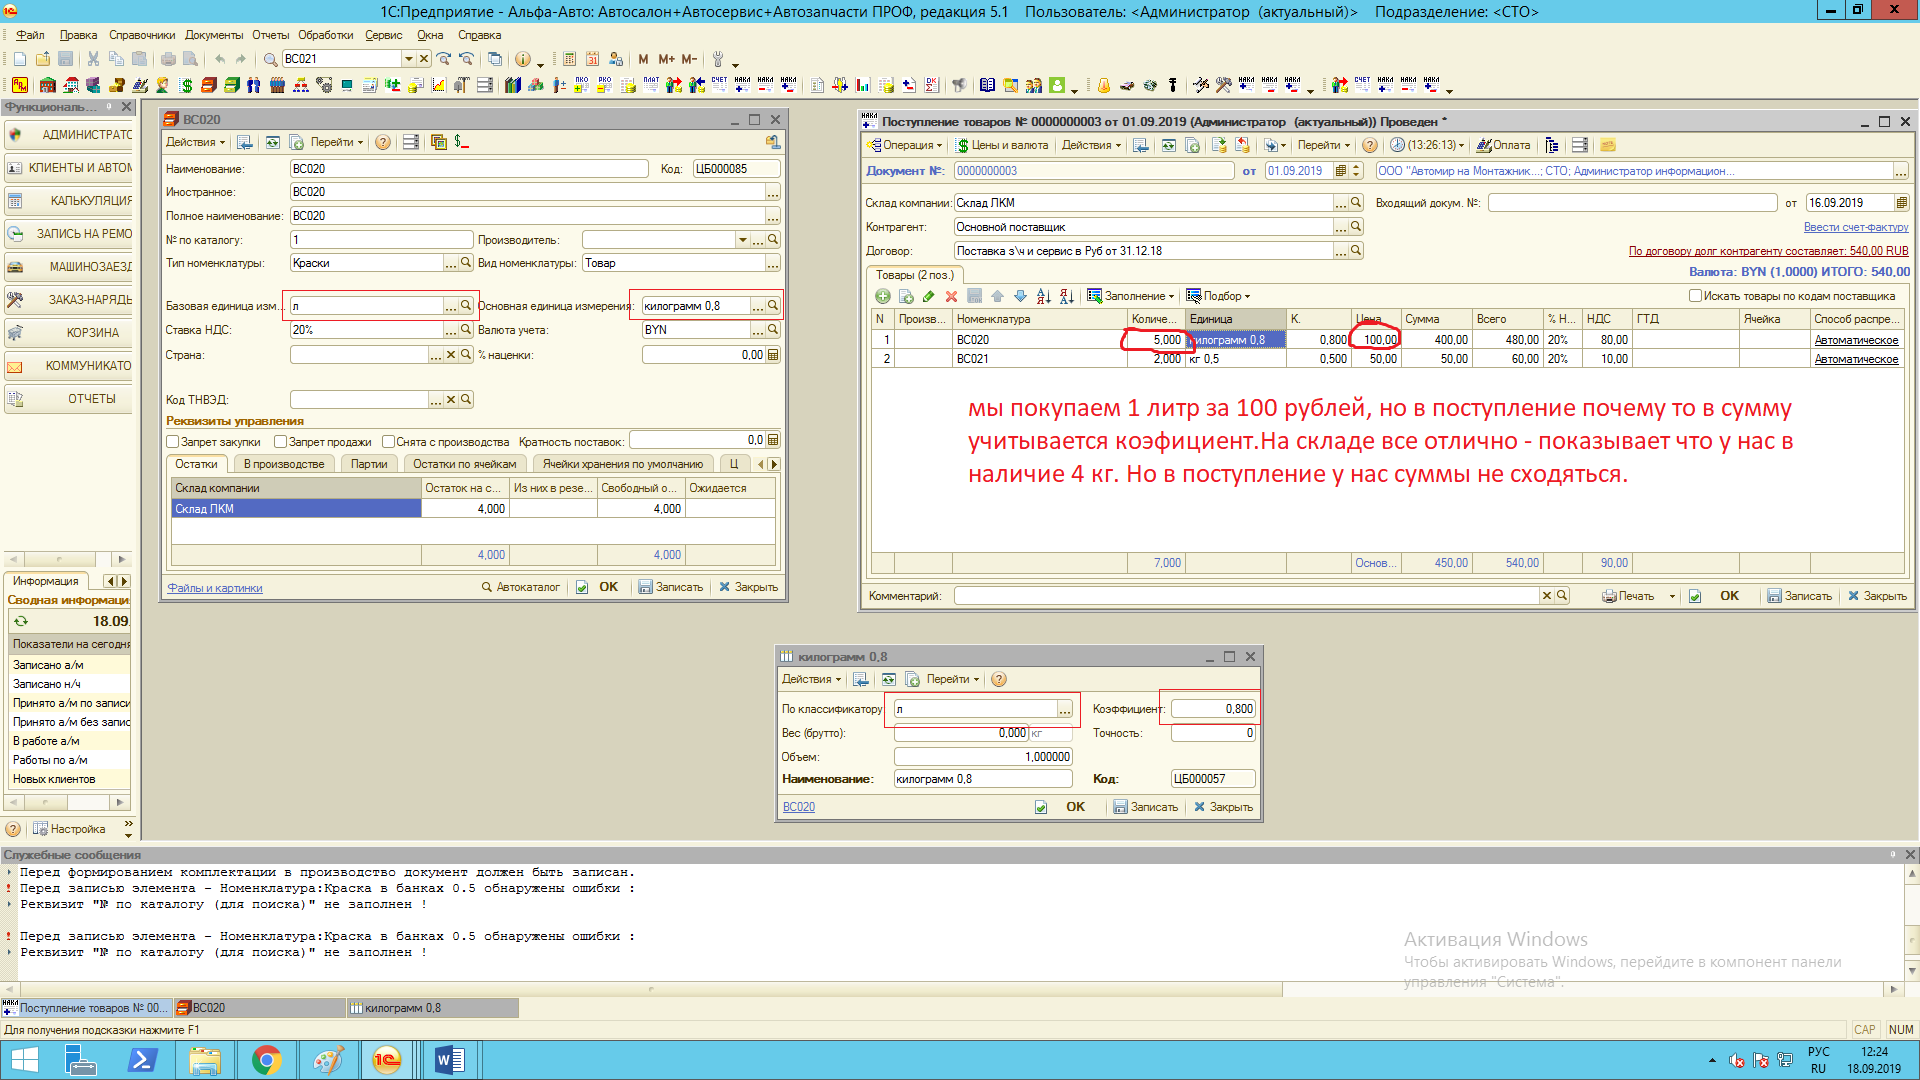Expand Производитель dropdown arrow
Screen dimensions: 1920x1080
[x=742, y=240]
